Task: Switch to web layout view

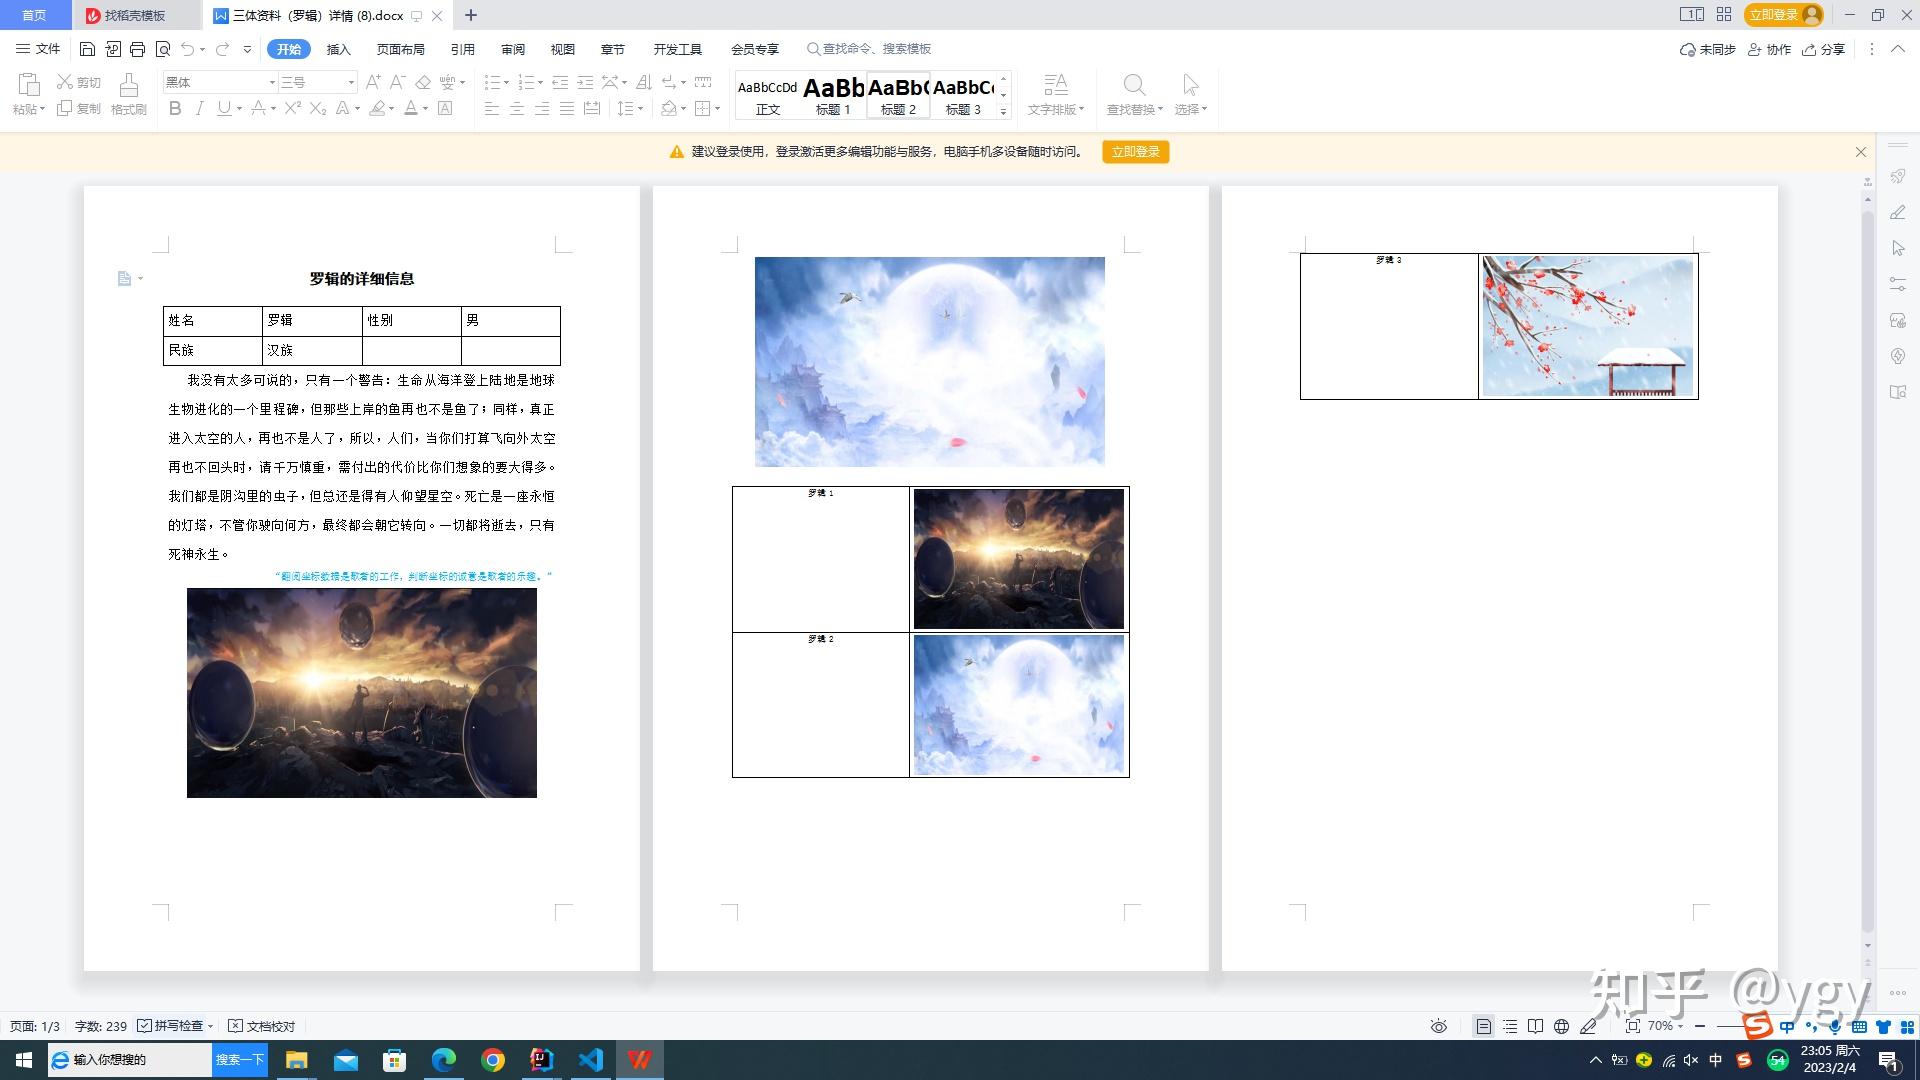Action: point(1561,1026)
